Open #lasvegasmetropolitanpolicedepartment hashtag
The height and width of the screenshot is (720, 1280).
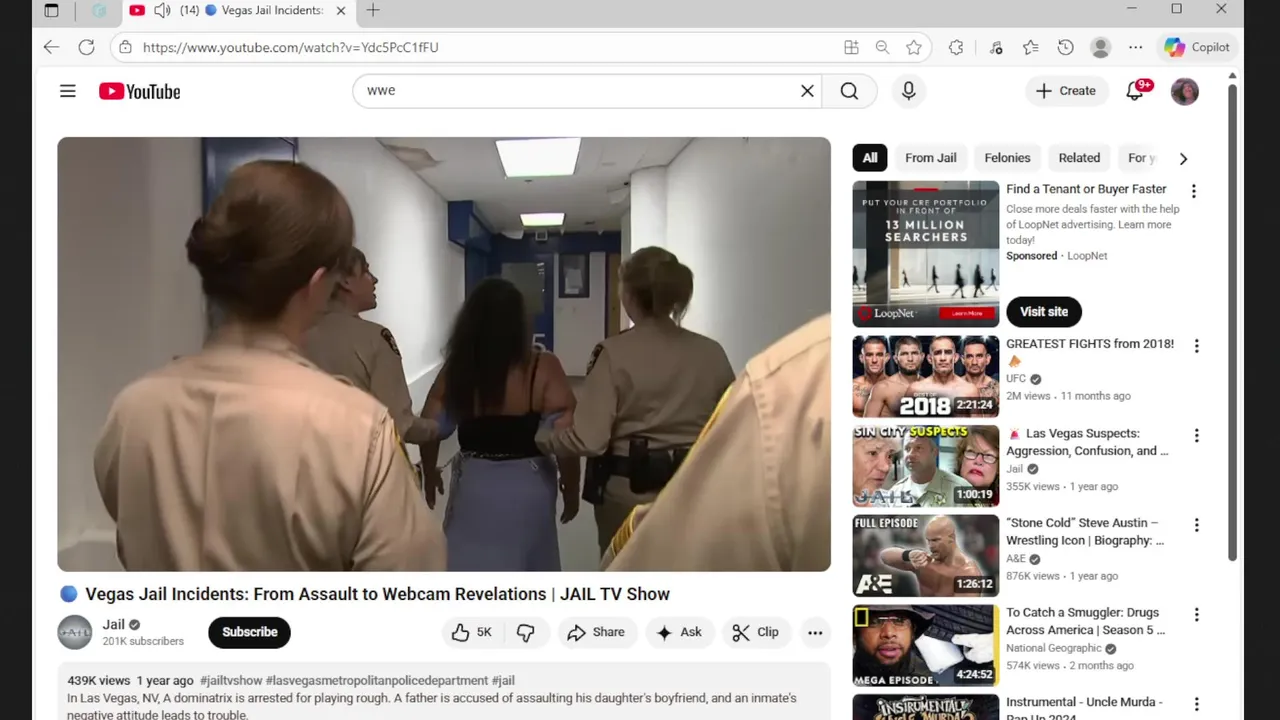pos(377,681)
